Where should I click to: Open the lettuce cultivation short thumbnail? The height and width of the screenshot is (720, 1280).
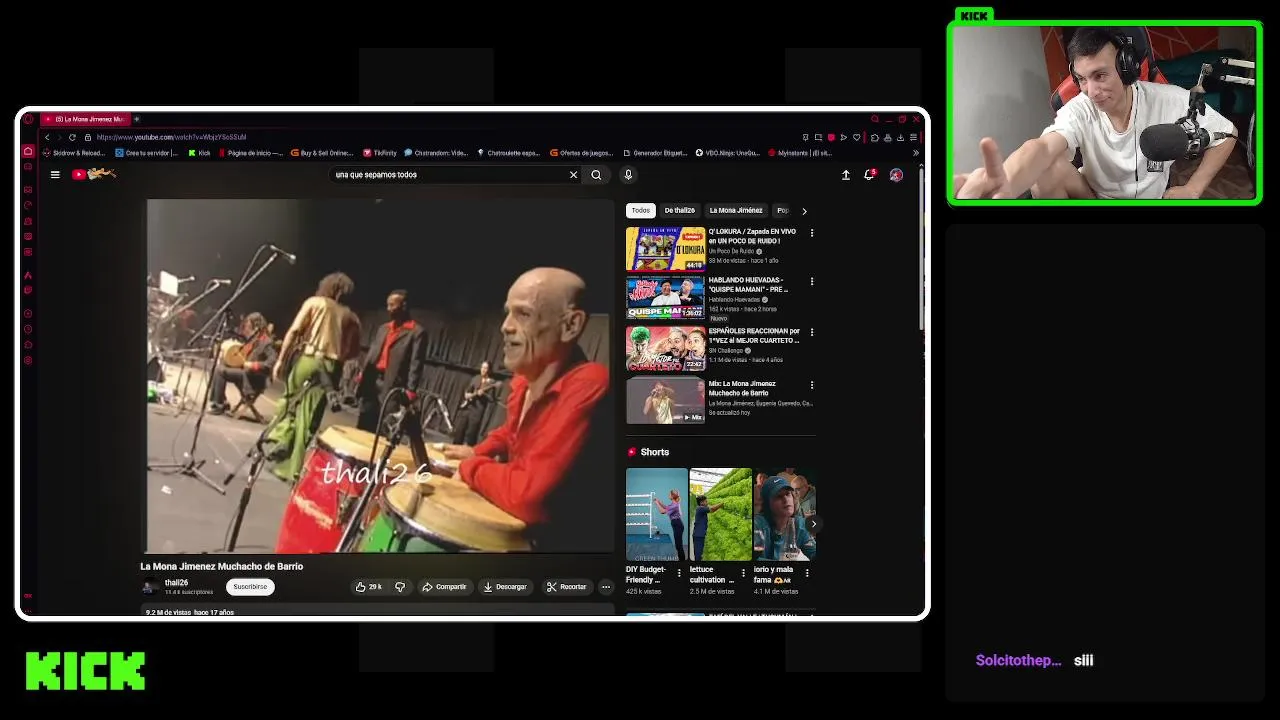[720, 514]
